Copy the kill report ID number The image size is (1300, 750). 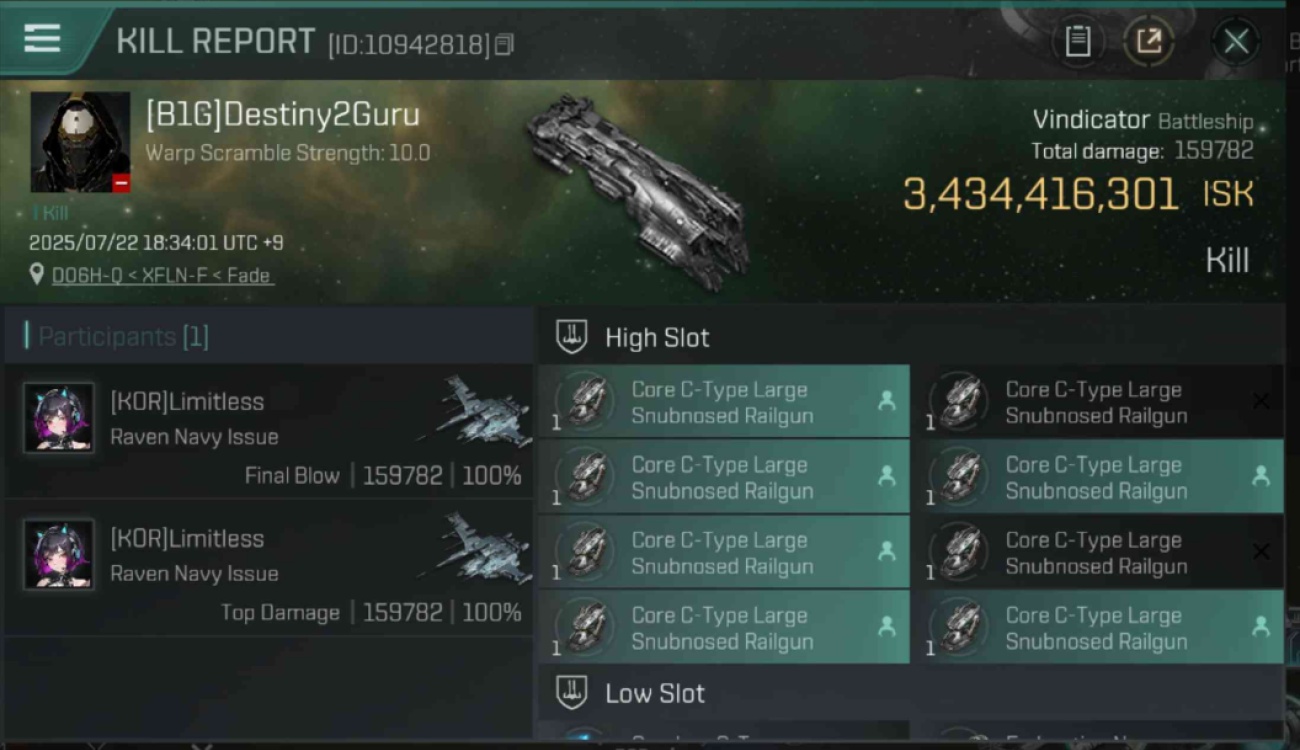tap(504, 44)
